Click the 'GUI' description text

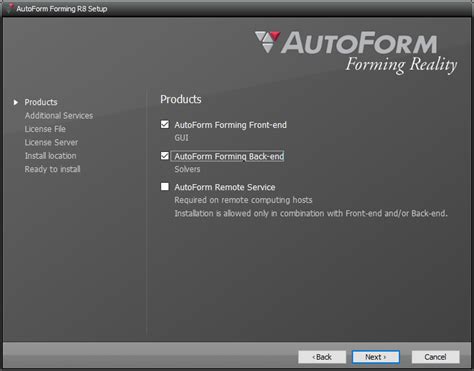[181, 138]
